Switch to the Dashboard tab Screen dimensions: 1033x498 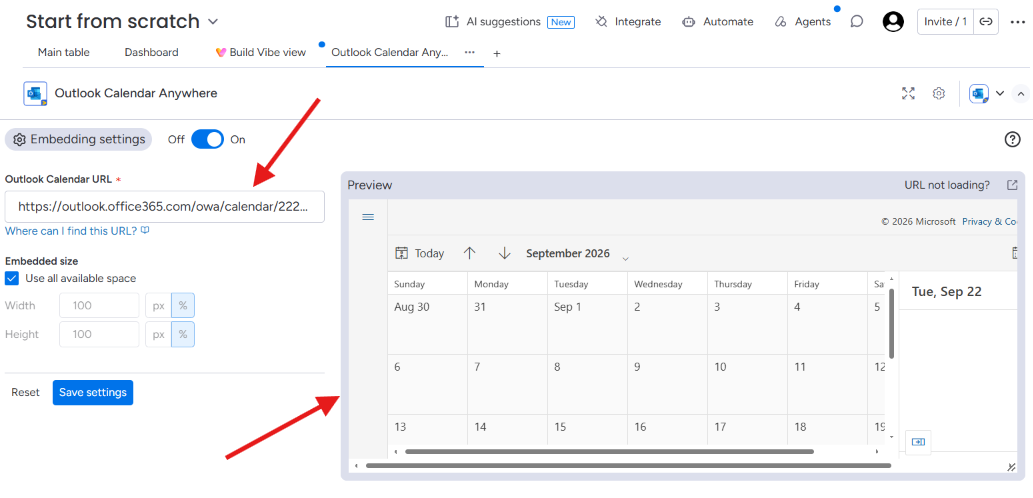pyautogui.click(x=152, y=52)
